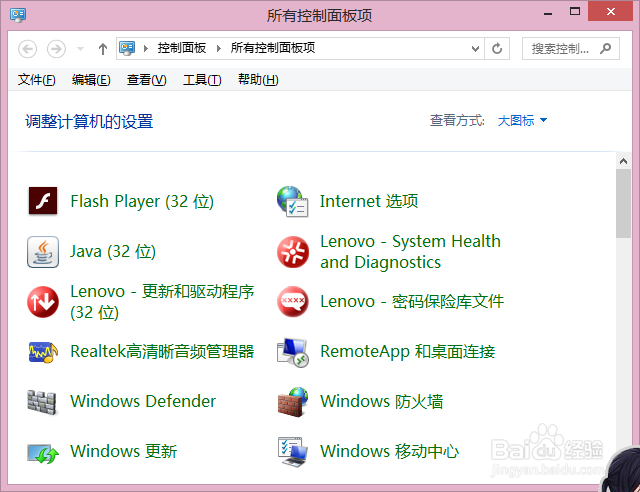This screenshot has height=492, width=640.
Task: Open 大图标 view mode dropdown
Action: pos(522,120)
